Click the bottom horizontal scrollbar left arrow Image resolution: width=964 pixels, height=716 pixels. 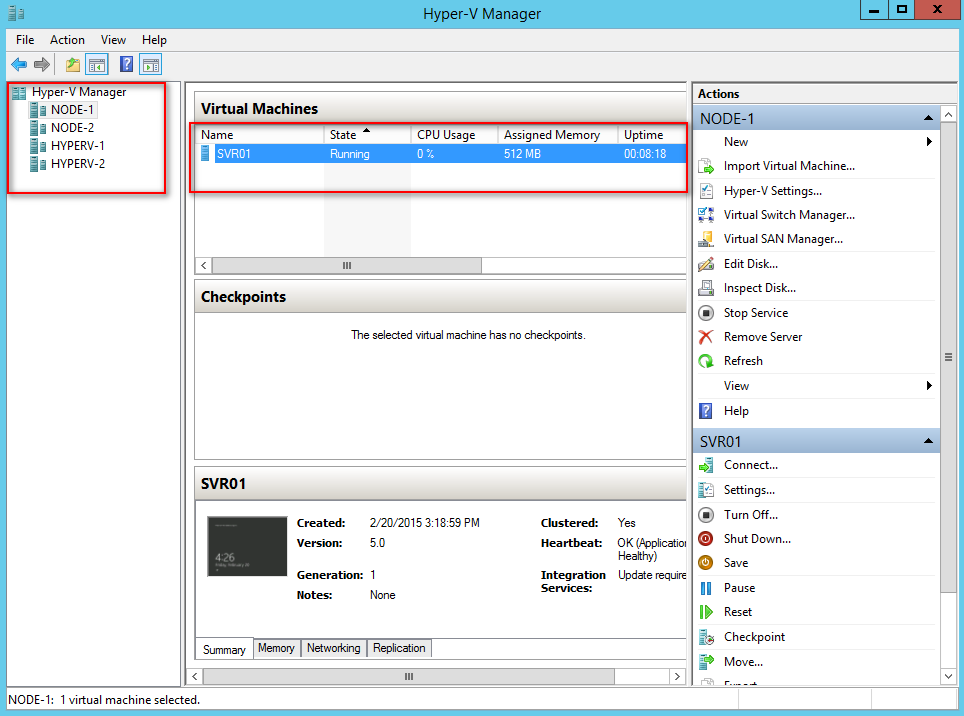(x=195, y=676)
